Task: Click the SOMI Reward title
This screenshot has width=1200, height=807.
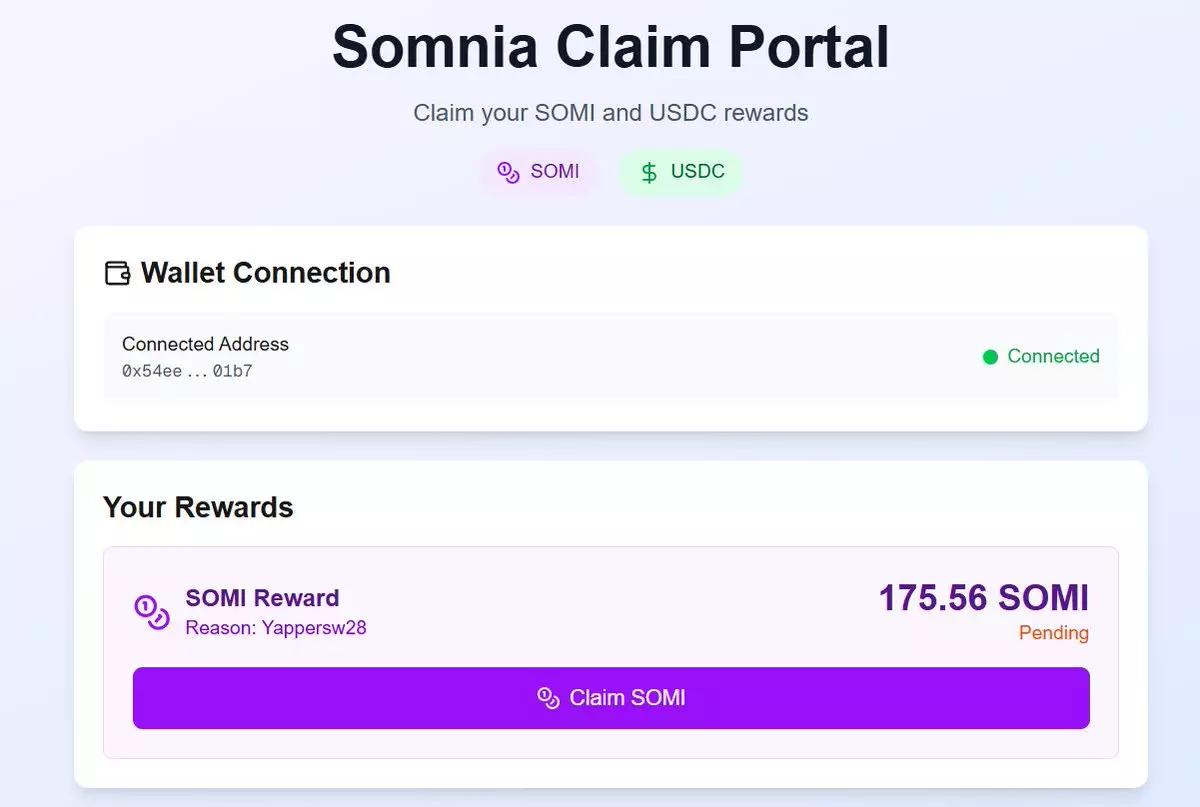Action: pyautogui.click(x=262, y=598)
